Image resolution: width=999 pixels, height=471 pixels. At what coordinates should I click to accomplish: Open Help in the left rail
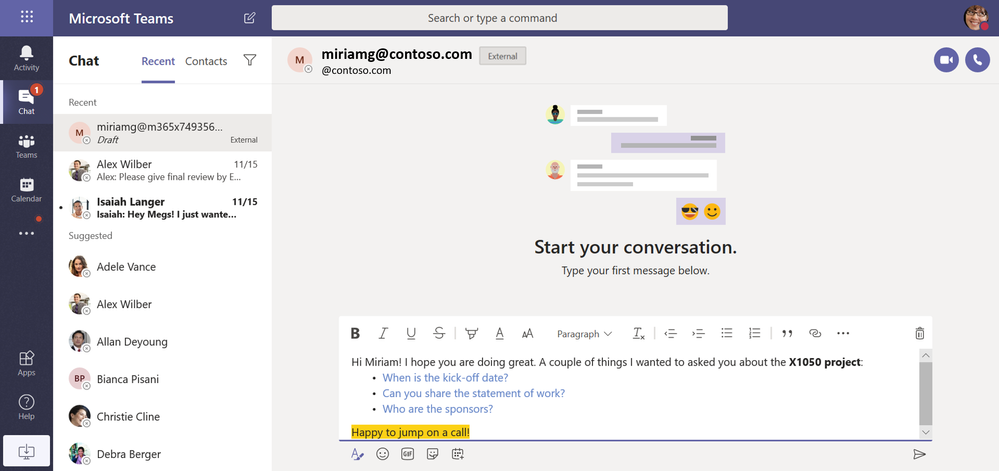click(x=26, y=407)
